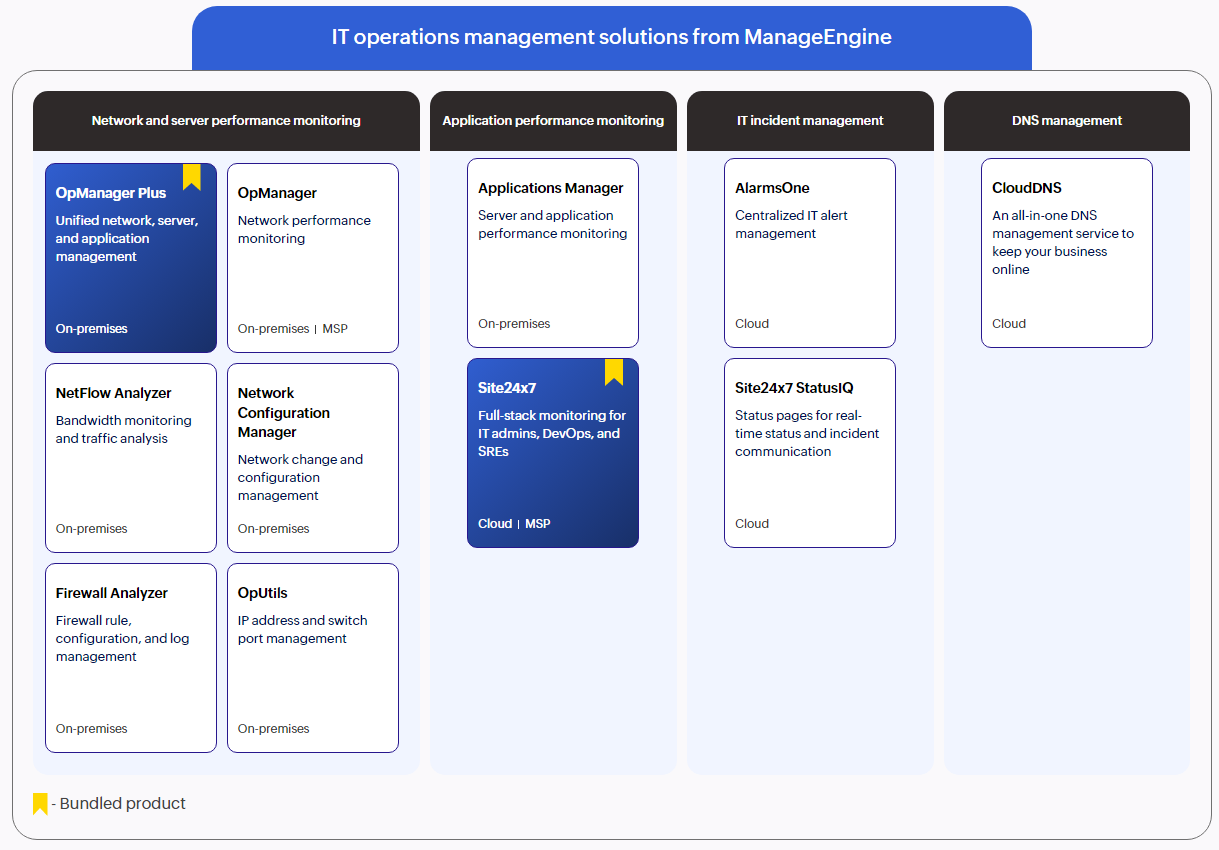
Task: Open the OpUtils product card
Action: 313,658
